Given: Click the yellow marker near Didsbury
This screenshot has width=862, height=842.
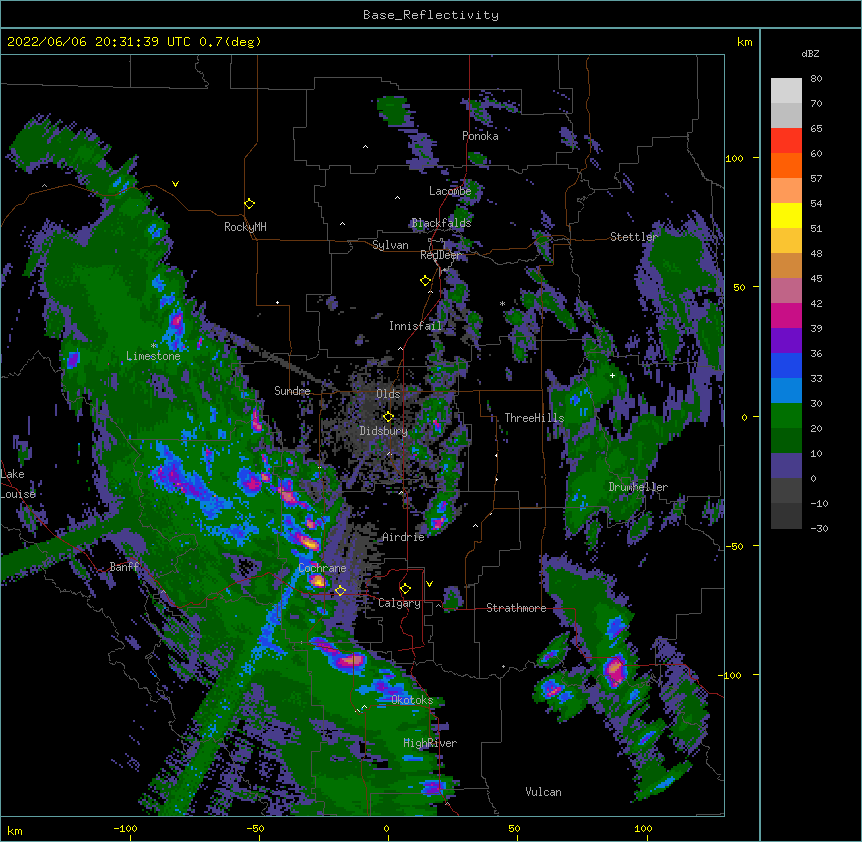Looking at the screenshot, I should point(388,416).
